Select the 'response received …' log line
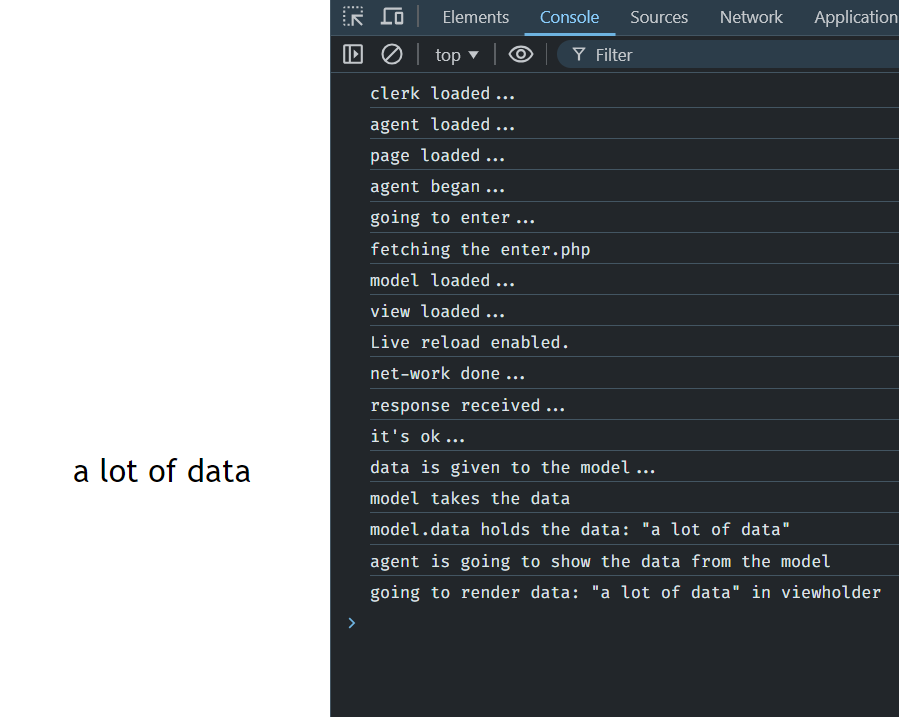Image resolution: width=899 pixels, height=717 pixels. (467, 405)
